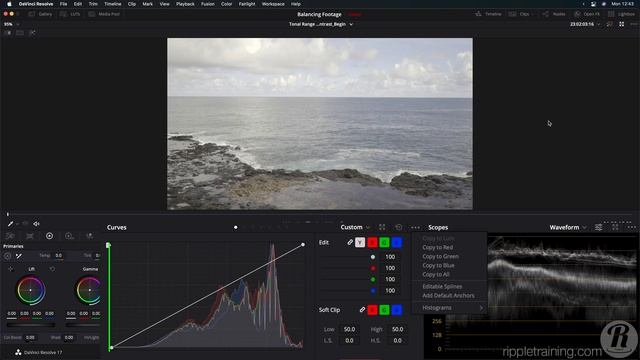640x360 pixels.
Task: Select the Blue Edit curve channel
Action: [397, 242]
